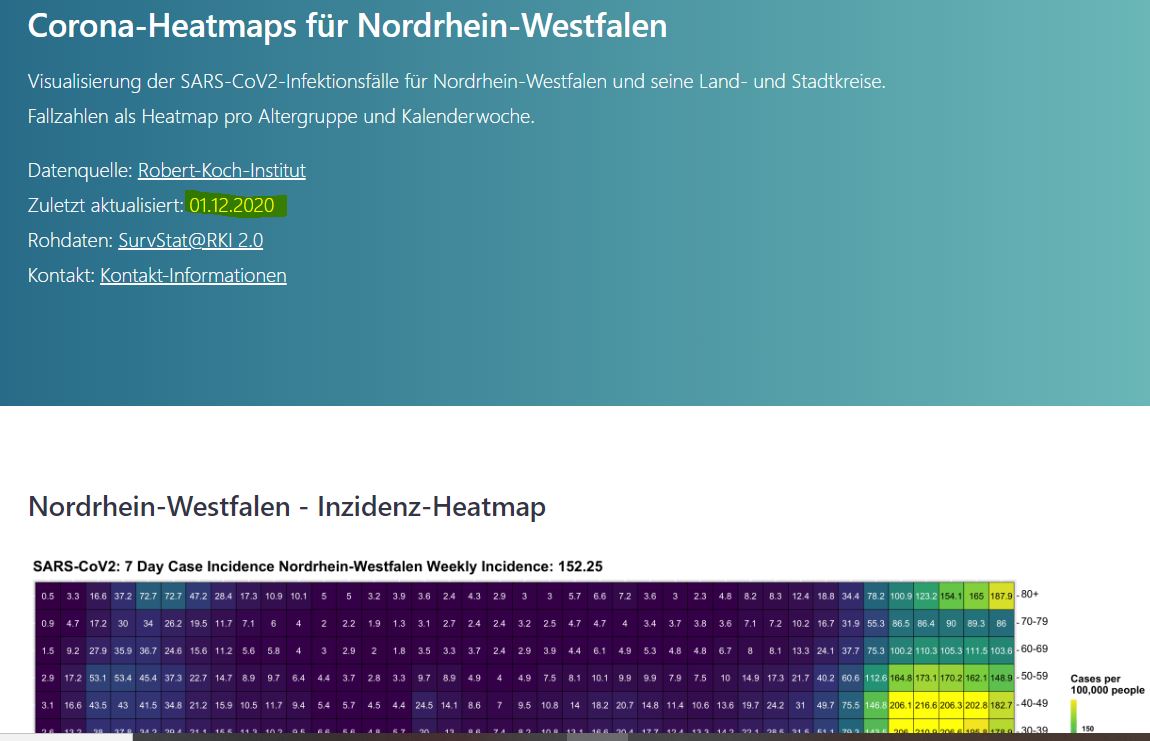Open the Robert-Koch-Institut data source link
The image size is (1150, 741).
coord(221,170)
